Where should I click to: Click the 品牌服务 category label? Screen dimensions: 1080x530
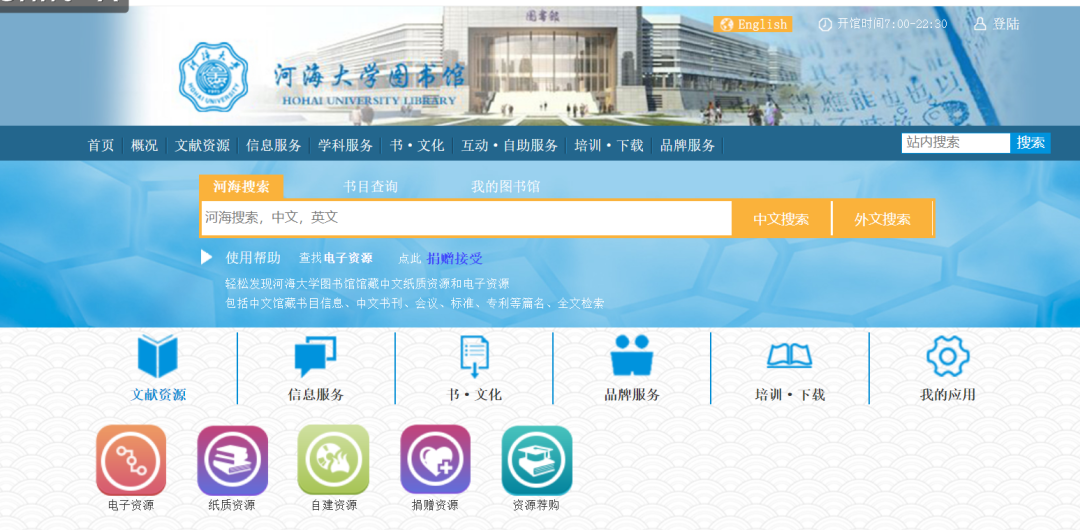click(x=632, y=395)
